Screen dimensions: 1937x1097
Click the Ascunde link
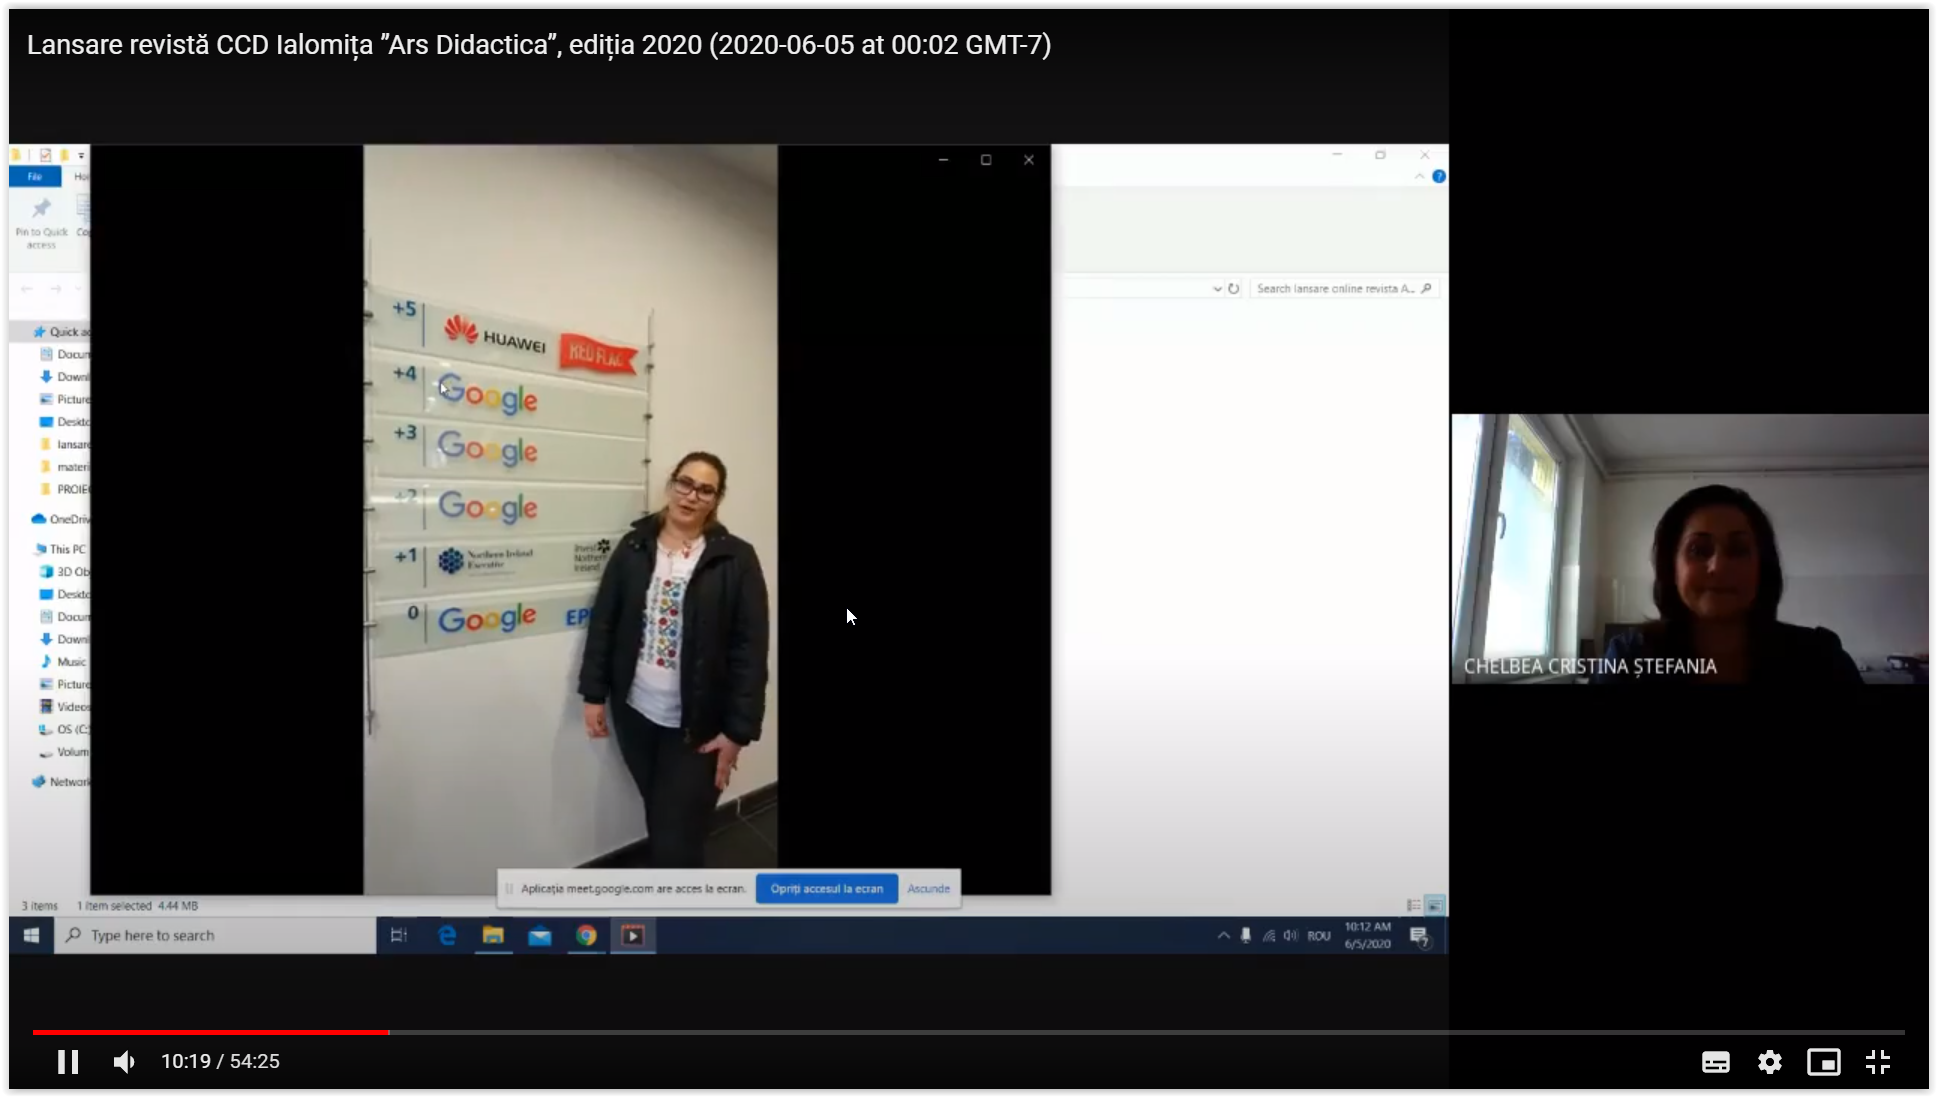tap(928, 888)
